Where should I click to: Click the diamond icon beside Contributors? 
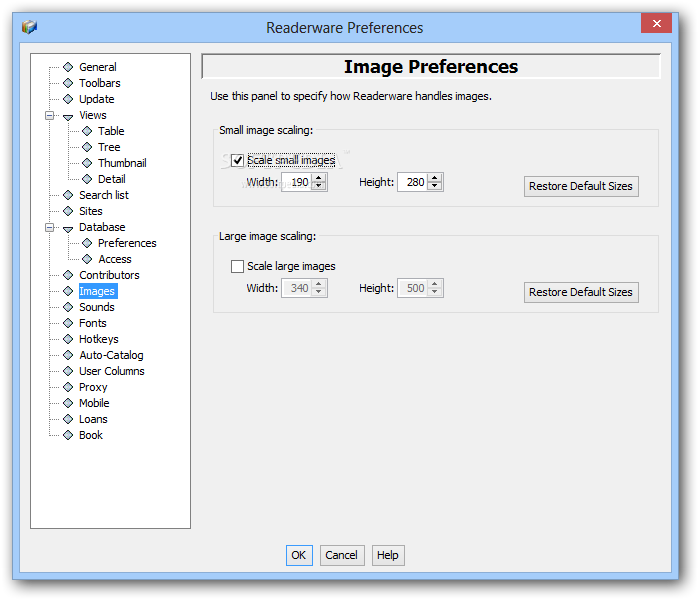point(68,275)
